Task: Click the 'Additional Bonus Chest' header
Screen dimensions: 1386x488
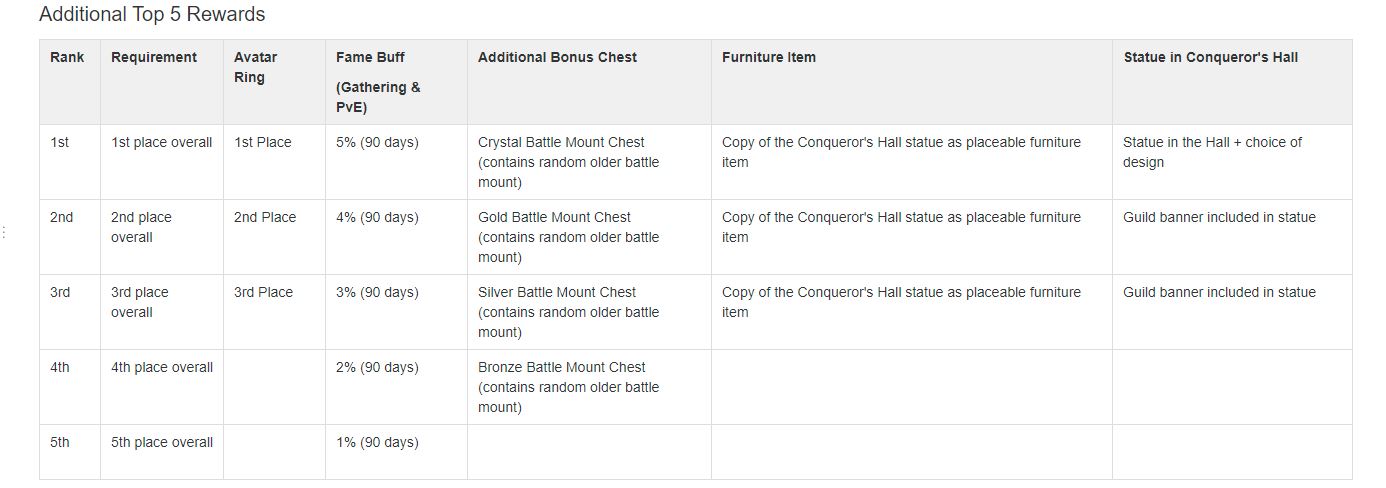Action: click(557, 57)
